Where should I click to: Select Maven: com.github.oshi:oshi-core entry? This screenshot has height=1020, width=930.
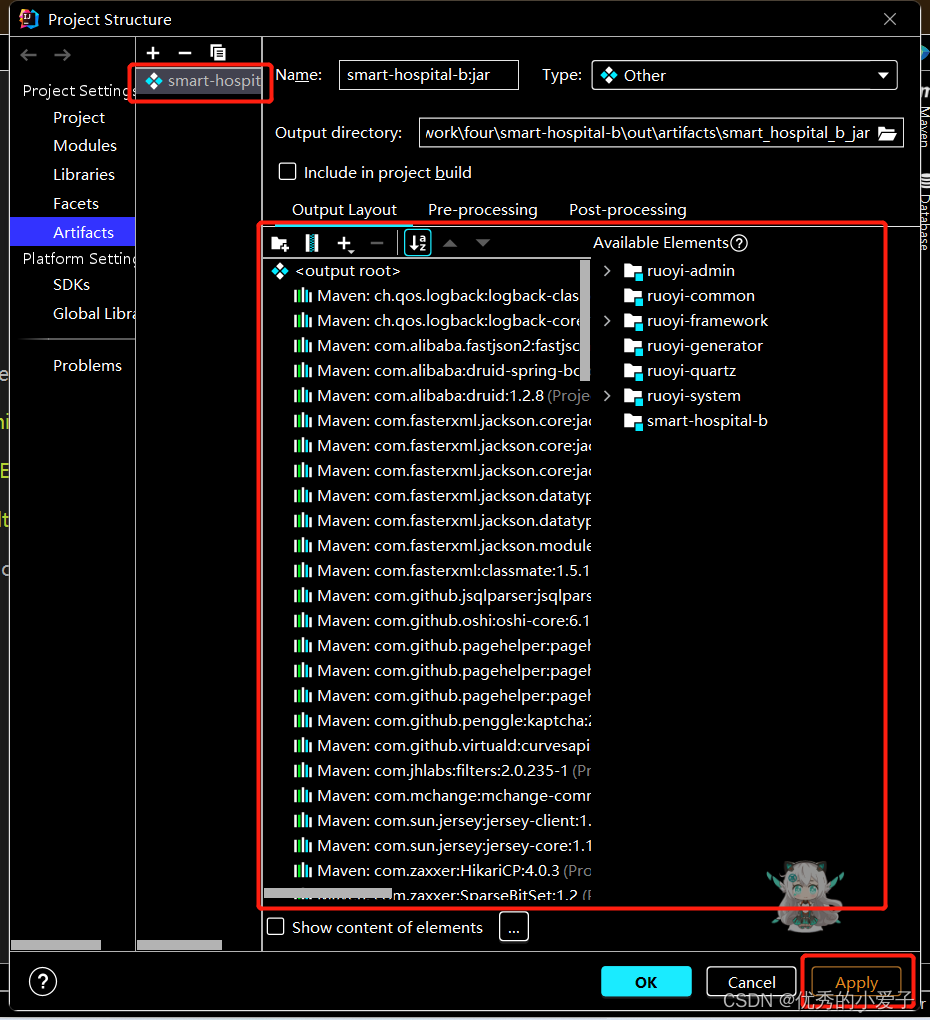(442, 621)
